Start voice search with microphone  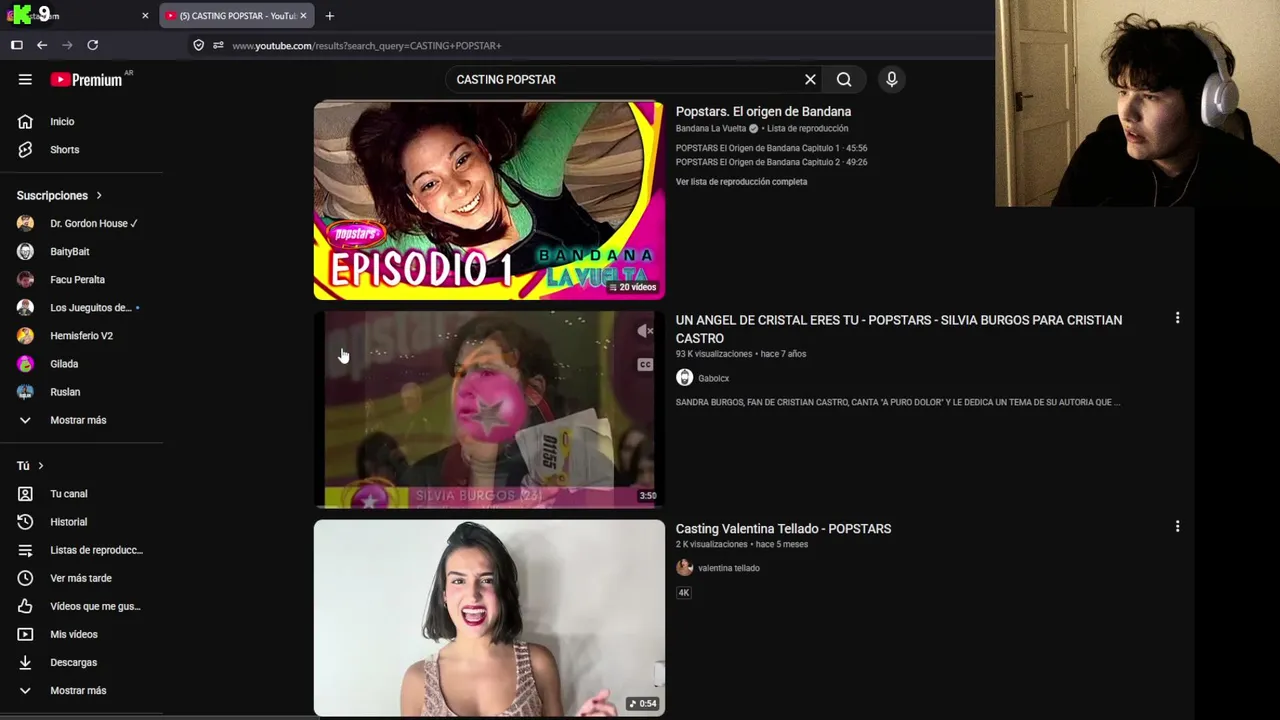click(x=891, y=79)
